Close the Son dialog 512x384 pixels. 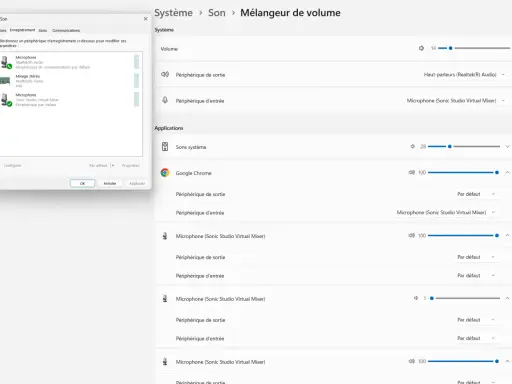[x=146, y=19]
